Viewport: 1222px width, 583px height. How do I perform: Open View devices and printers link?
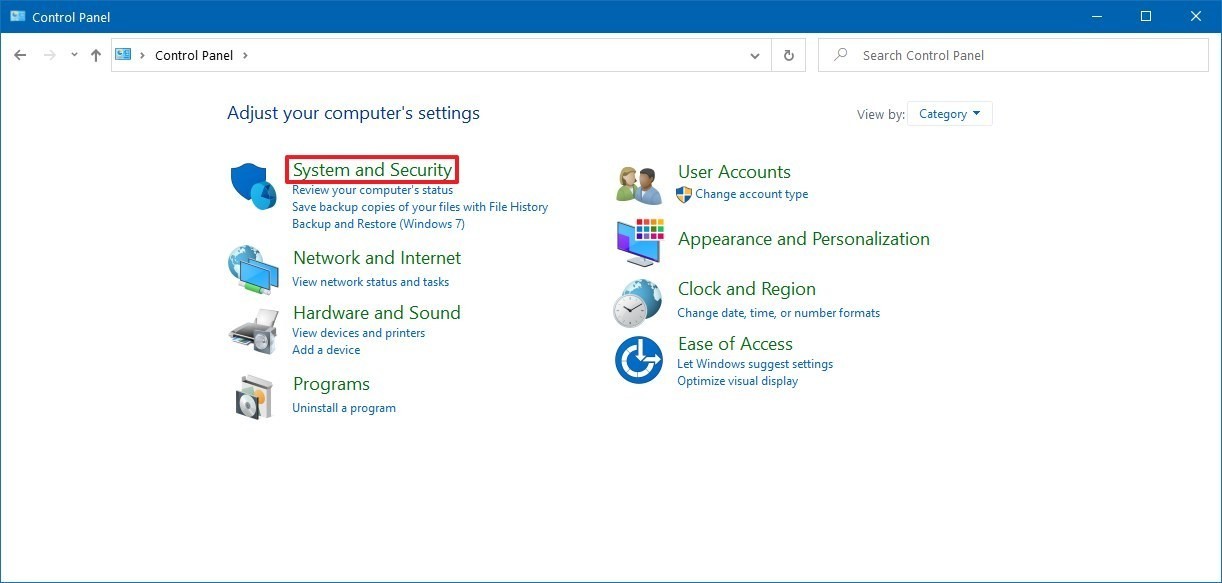point(358,333)
